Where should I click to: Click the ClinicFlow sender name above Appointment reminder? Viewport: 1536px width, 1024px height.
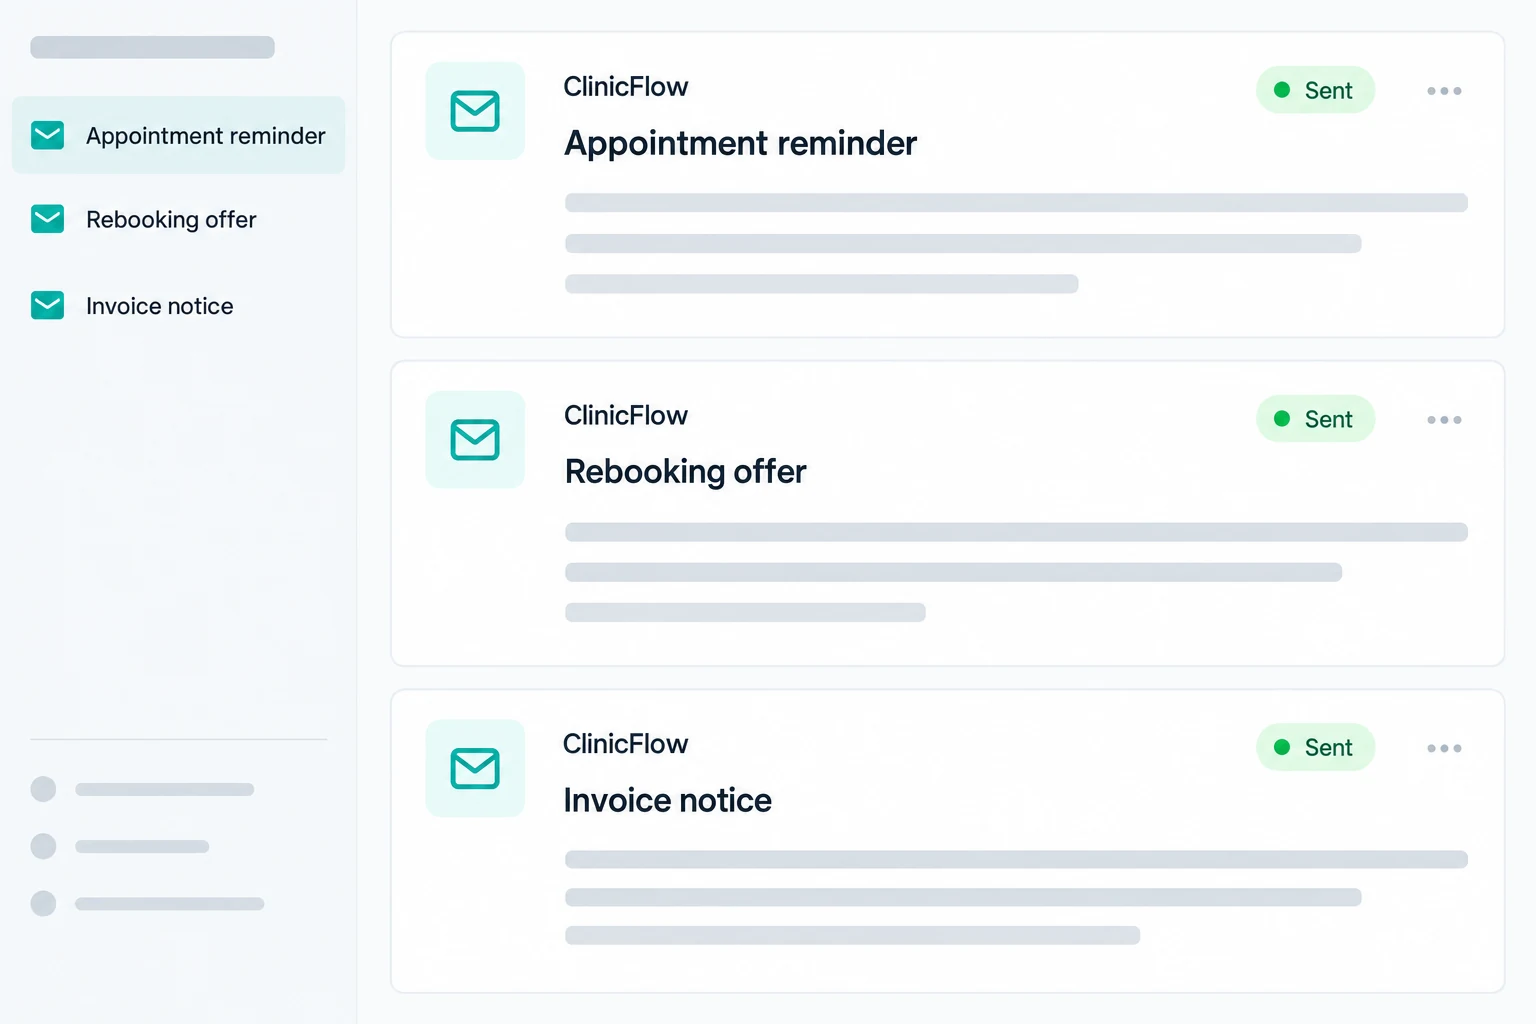(625, 87)
